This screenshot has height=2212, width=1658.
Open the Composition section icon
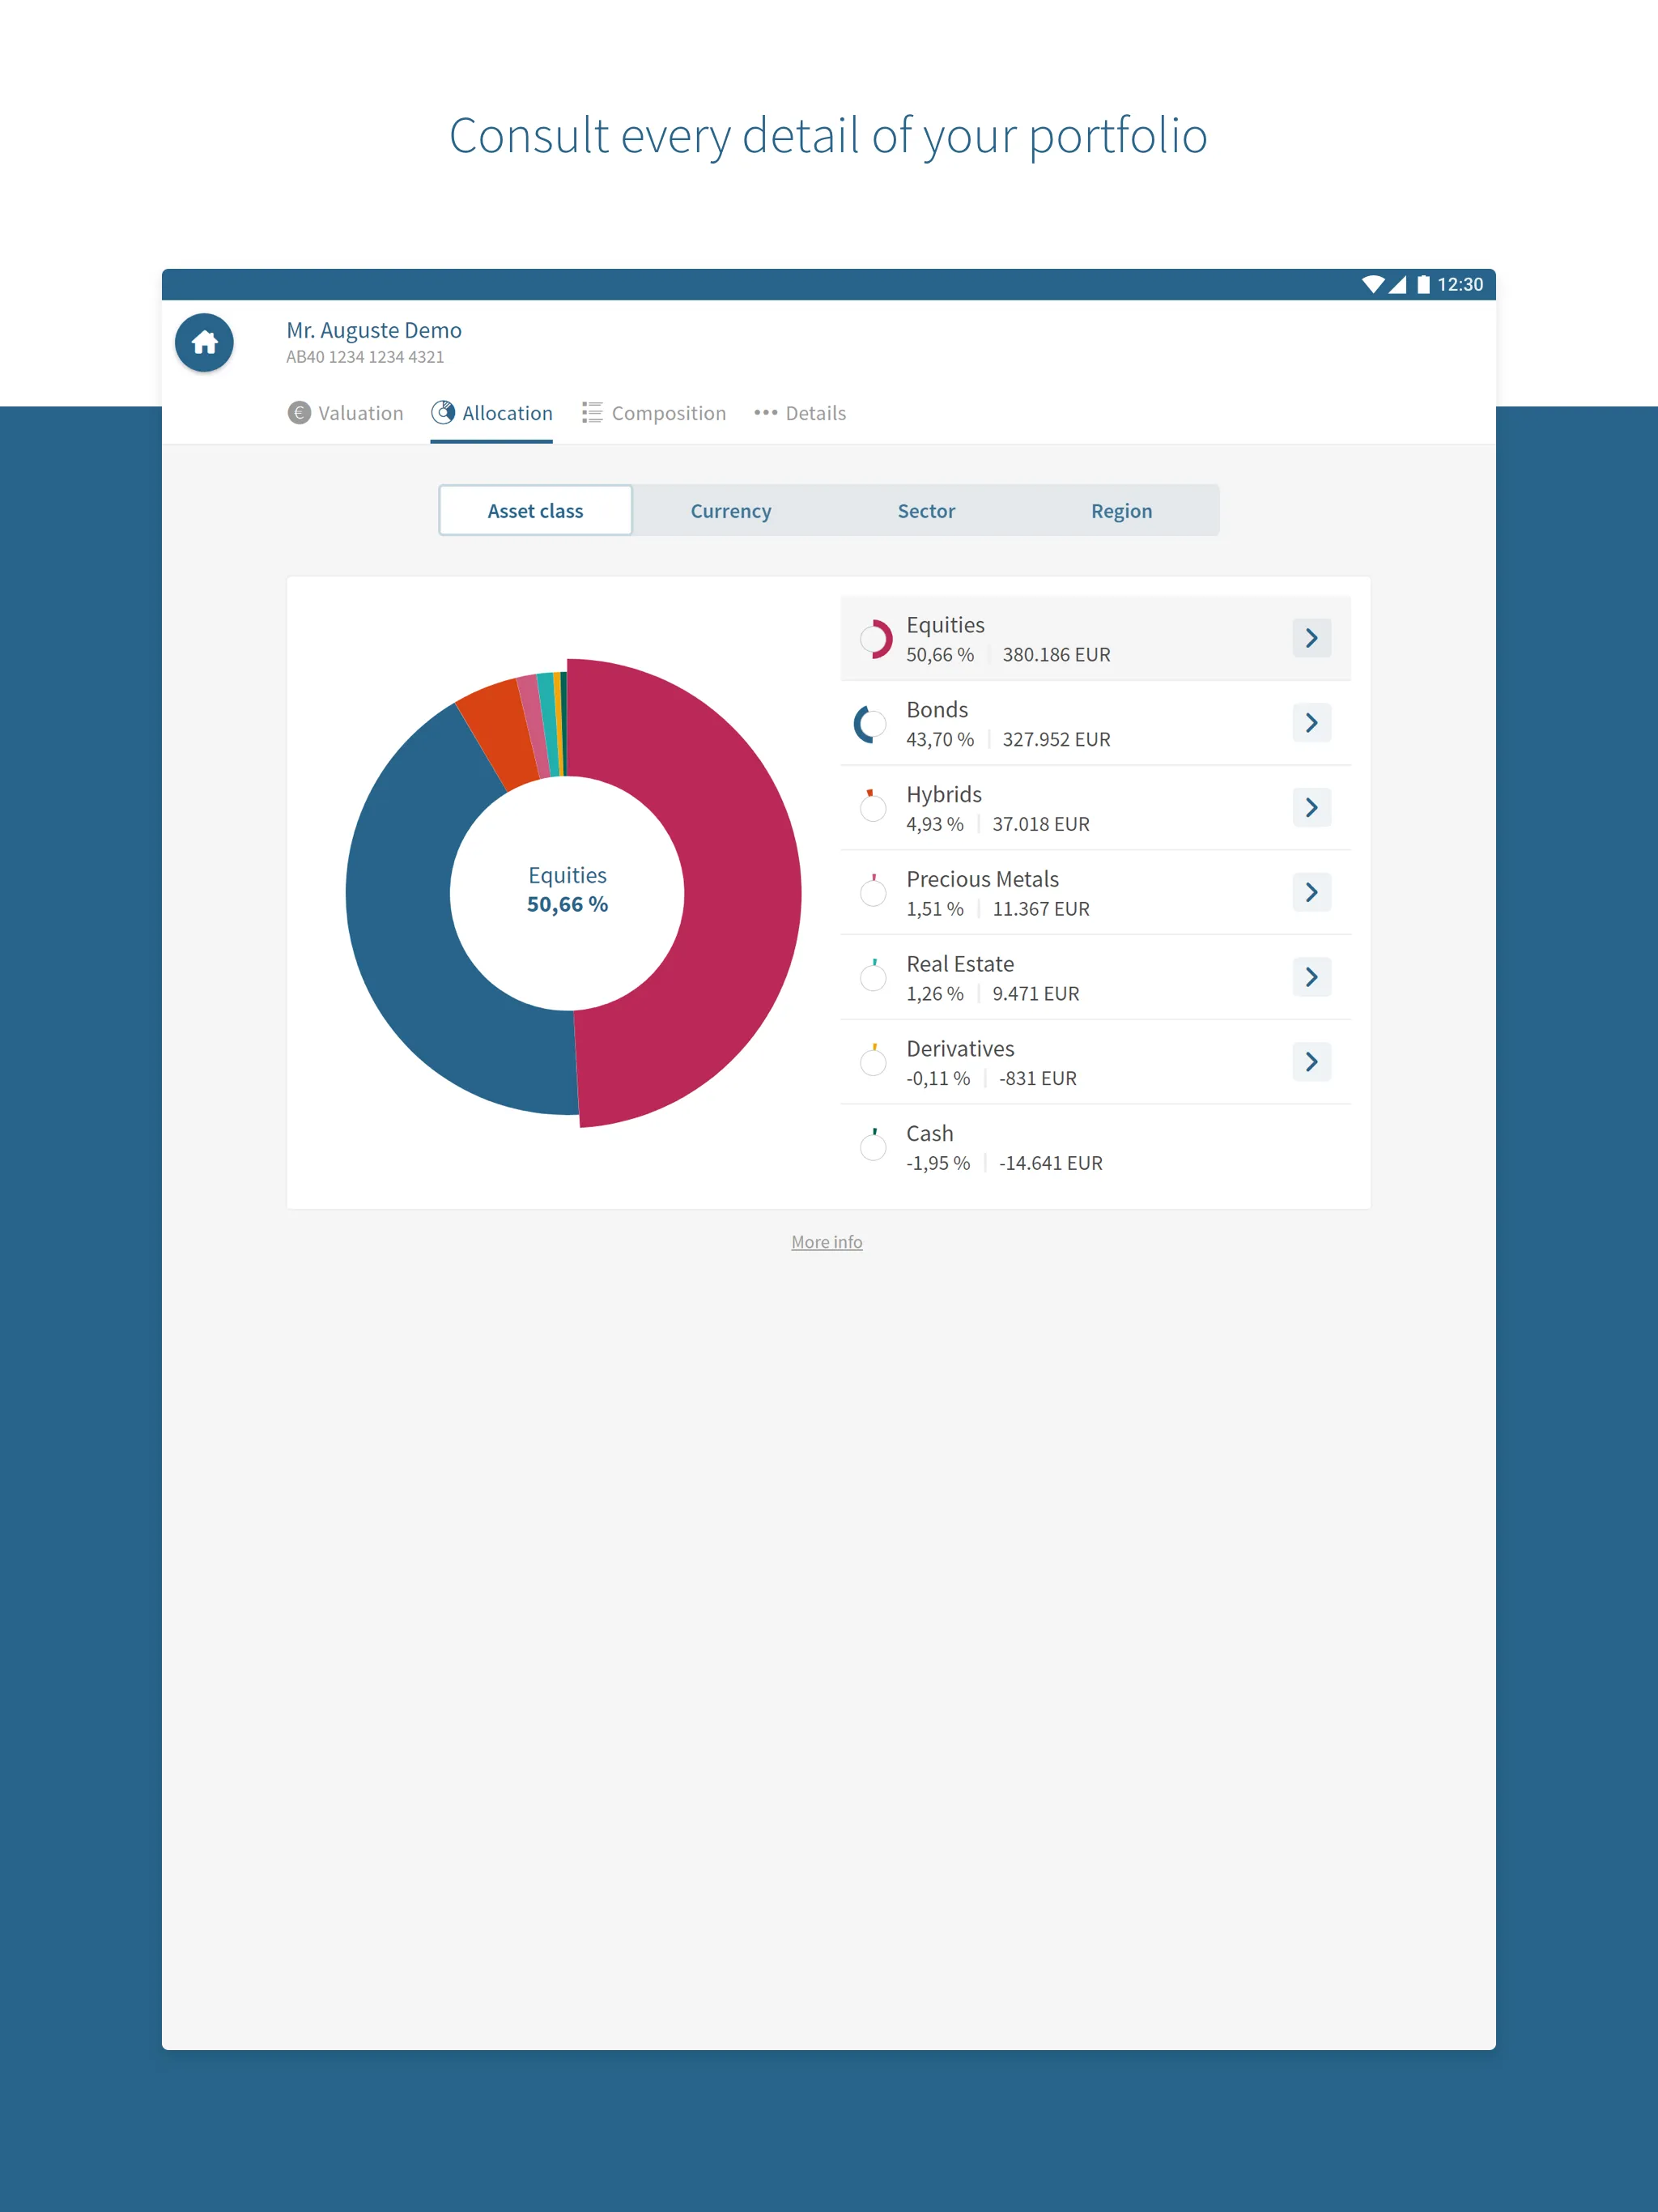(x=592, y=413)
